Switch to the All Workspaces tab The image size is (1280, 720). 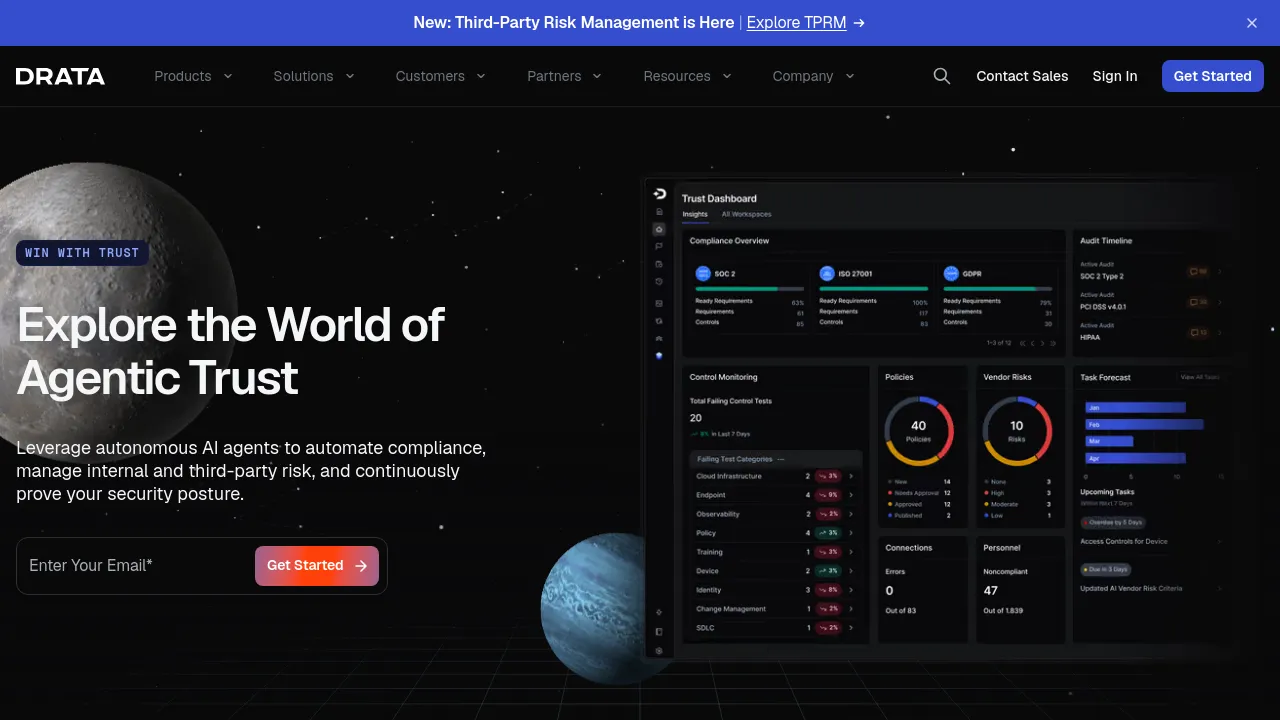[x=746, y=214]
